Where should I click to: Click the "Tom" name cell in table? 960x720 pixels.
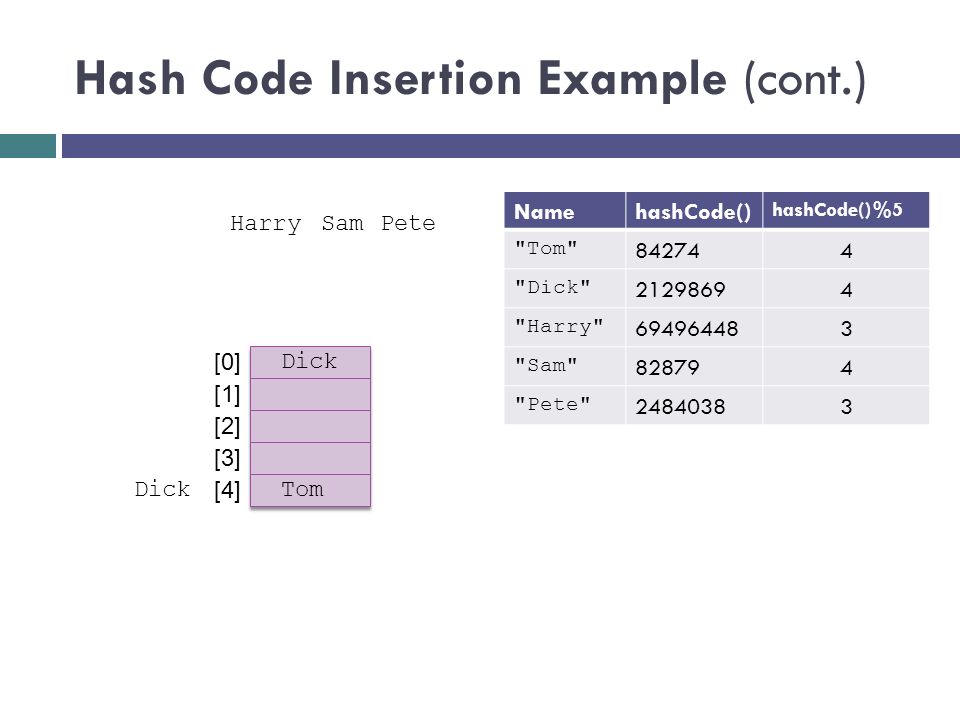click(564, 249)
